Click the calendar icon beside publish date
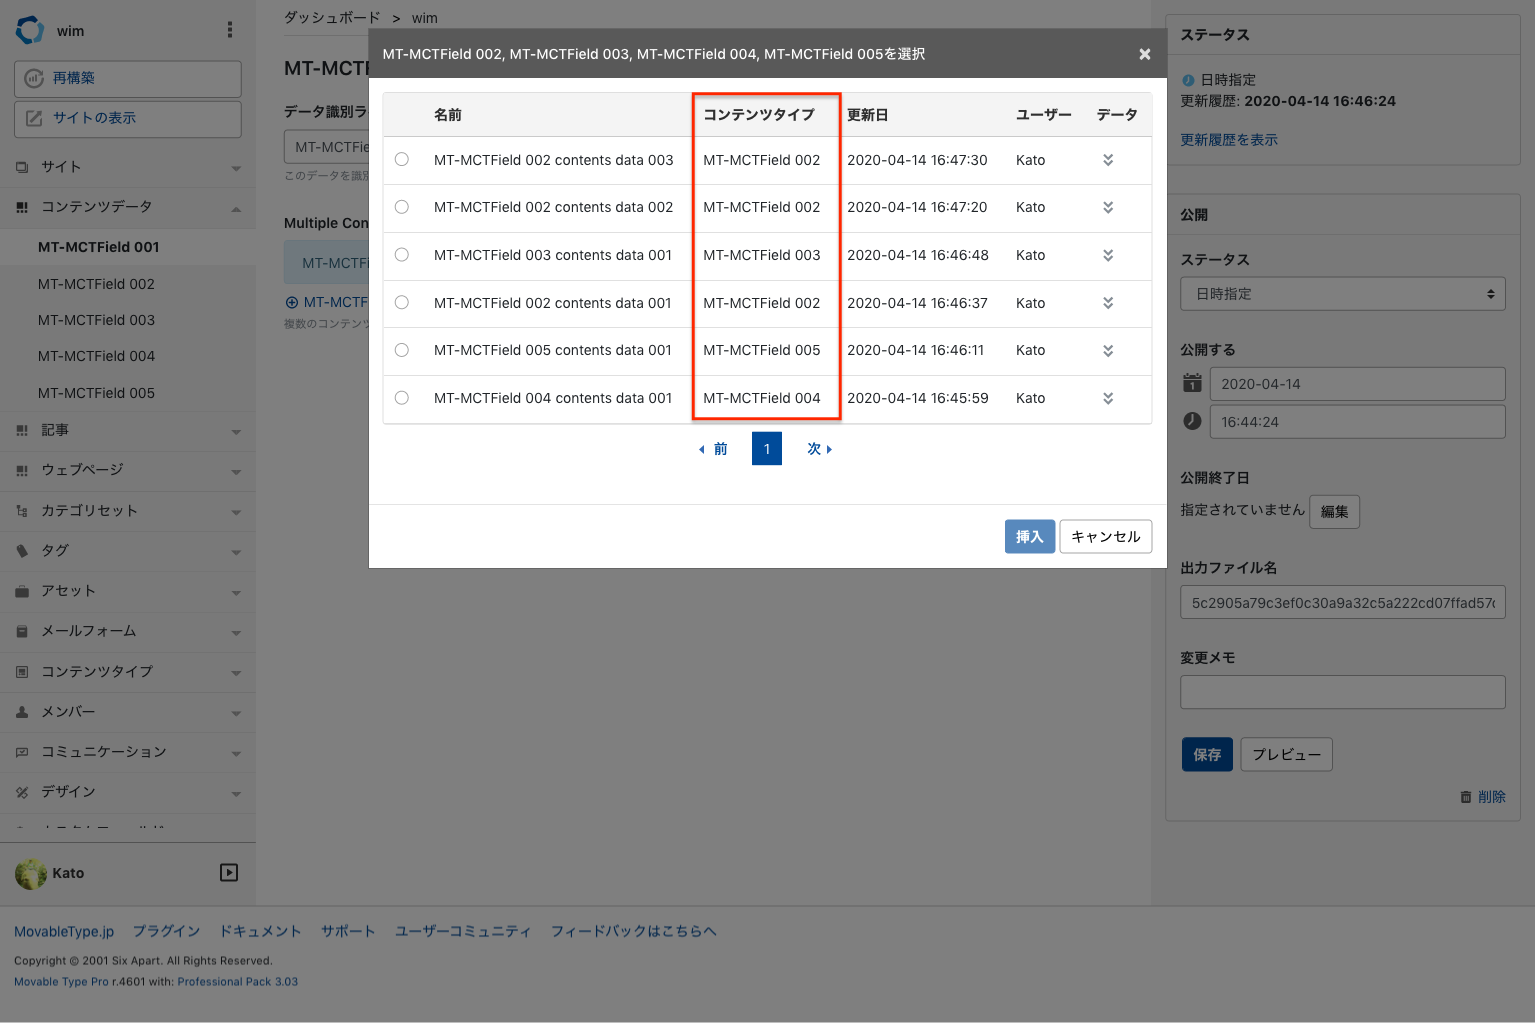 click(x=1192, y=383)
